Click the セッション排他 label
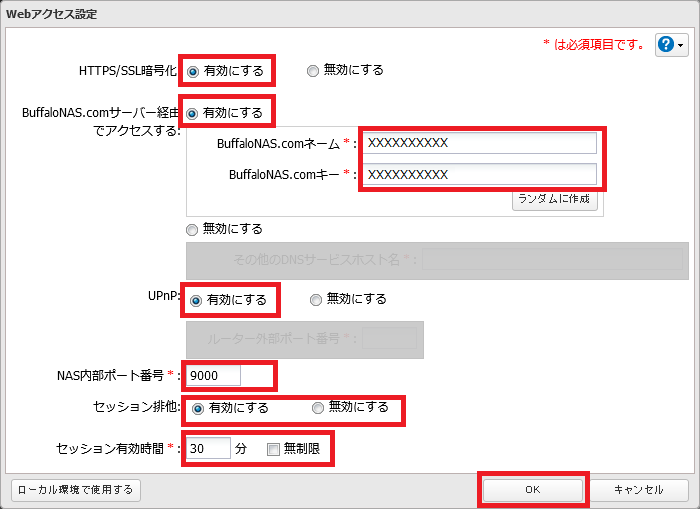Viewport: 700px width, 509px height. pyautogui.click(x=136, y=407)
